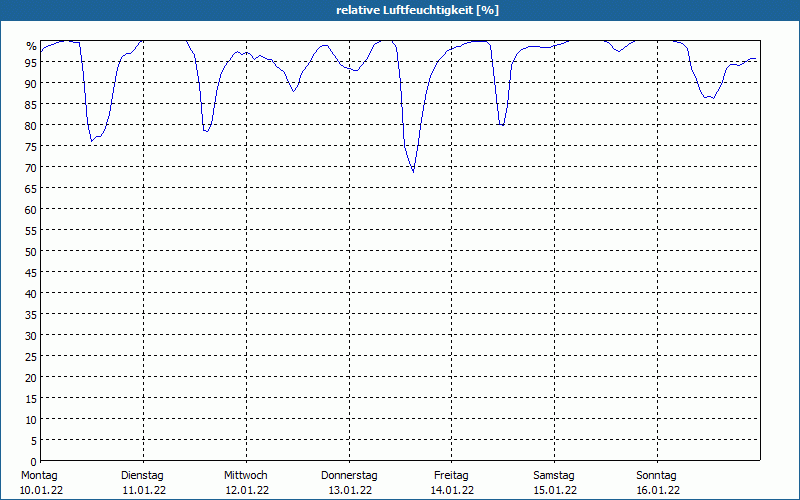Image resolution: width=800 pixels, height=500 pixels.
Task: Click the y-axis value '45'
Action: pyautogui.click(x=31, y=272)
